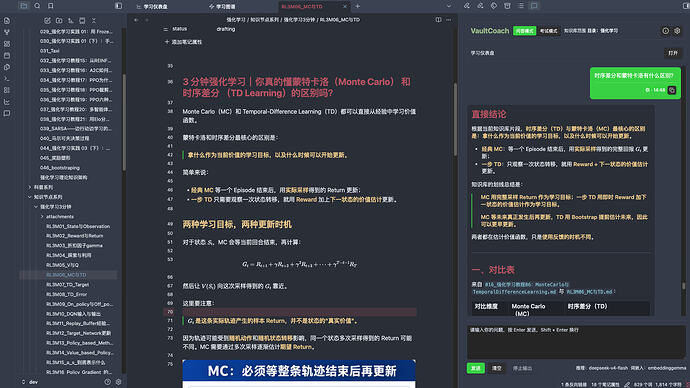This screenshot has height=388, width=690.
Task: Click the daily note calendar ribbon icon
Action: tap(7, 55)
